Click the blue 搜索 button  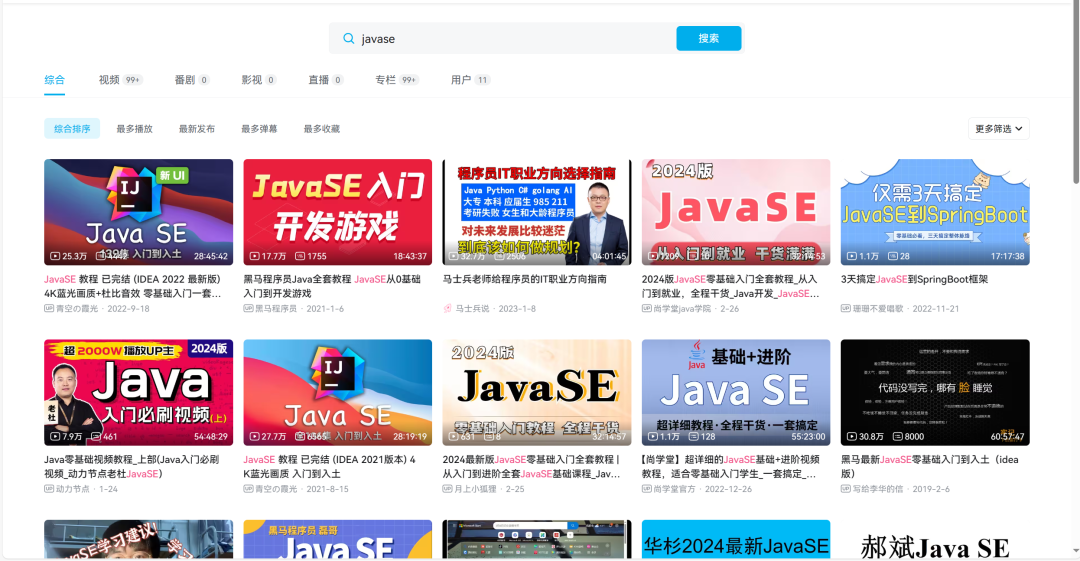(x=708, y=39)
